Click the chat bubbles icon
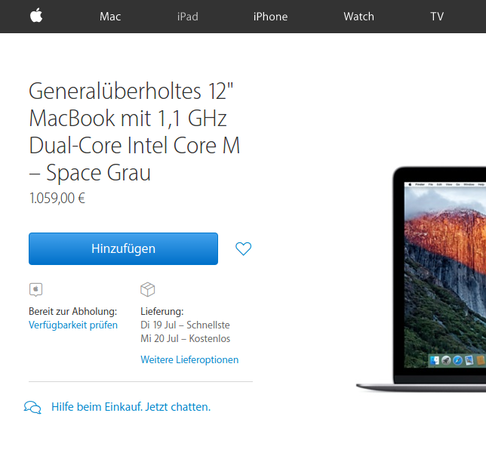 click(32, 407)
